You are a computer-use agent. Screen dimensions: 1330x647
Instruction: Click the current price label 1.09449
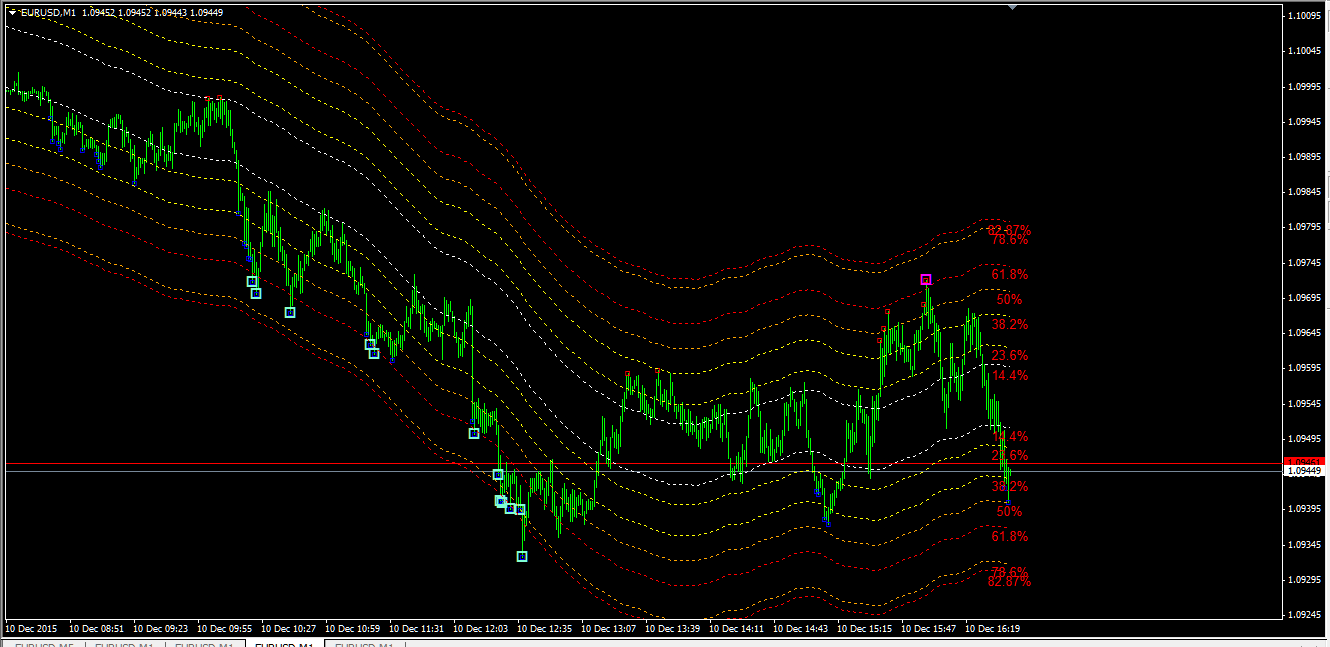point(1303,470)
